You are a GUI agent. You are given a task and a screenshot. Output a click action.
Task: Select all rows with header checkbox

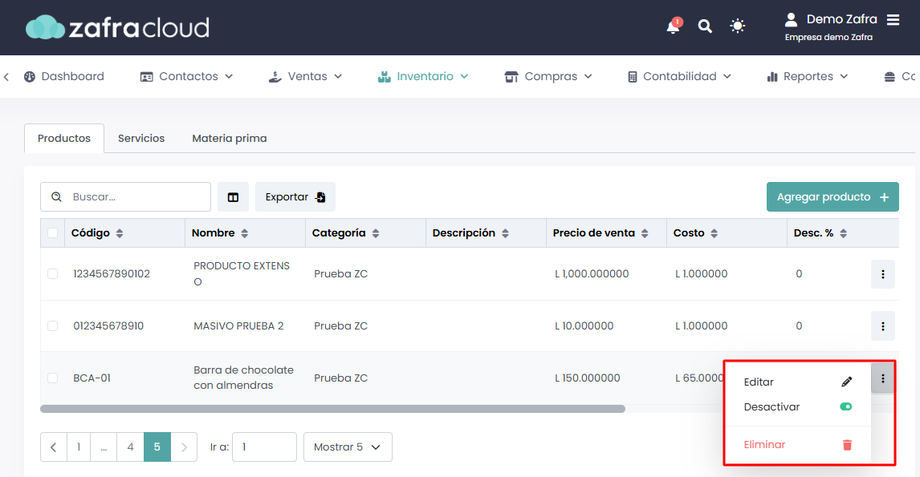pyautogui.click(x=52, y=233)
